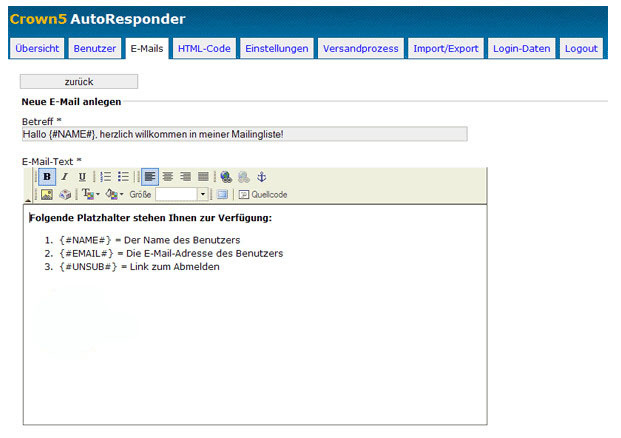Insert a bulleted list
This screenshot has width=621, height=438.
pyautogui.click(x=123, y=177)
